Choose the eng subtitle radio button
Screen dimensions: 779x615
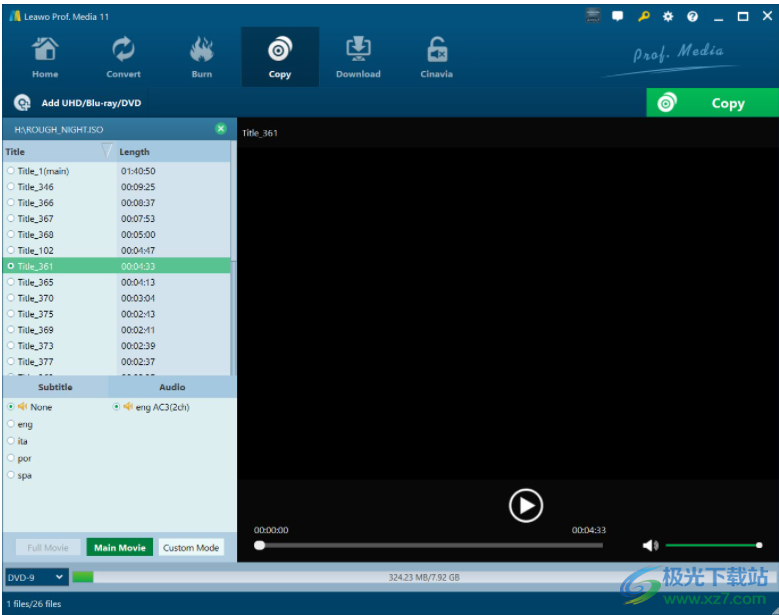tap(11, 424)
